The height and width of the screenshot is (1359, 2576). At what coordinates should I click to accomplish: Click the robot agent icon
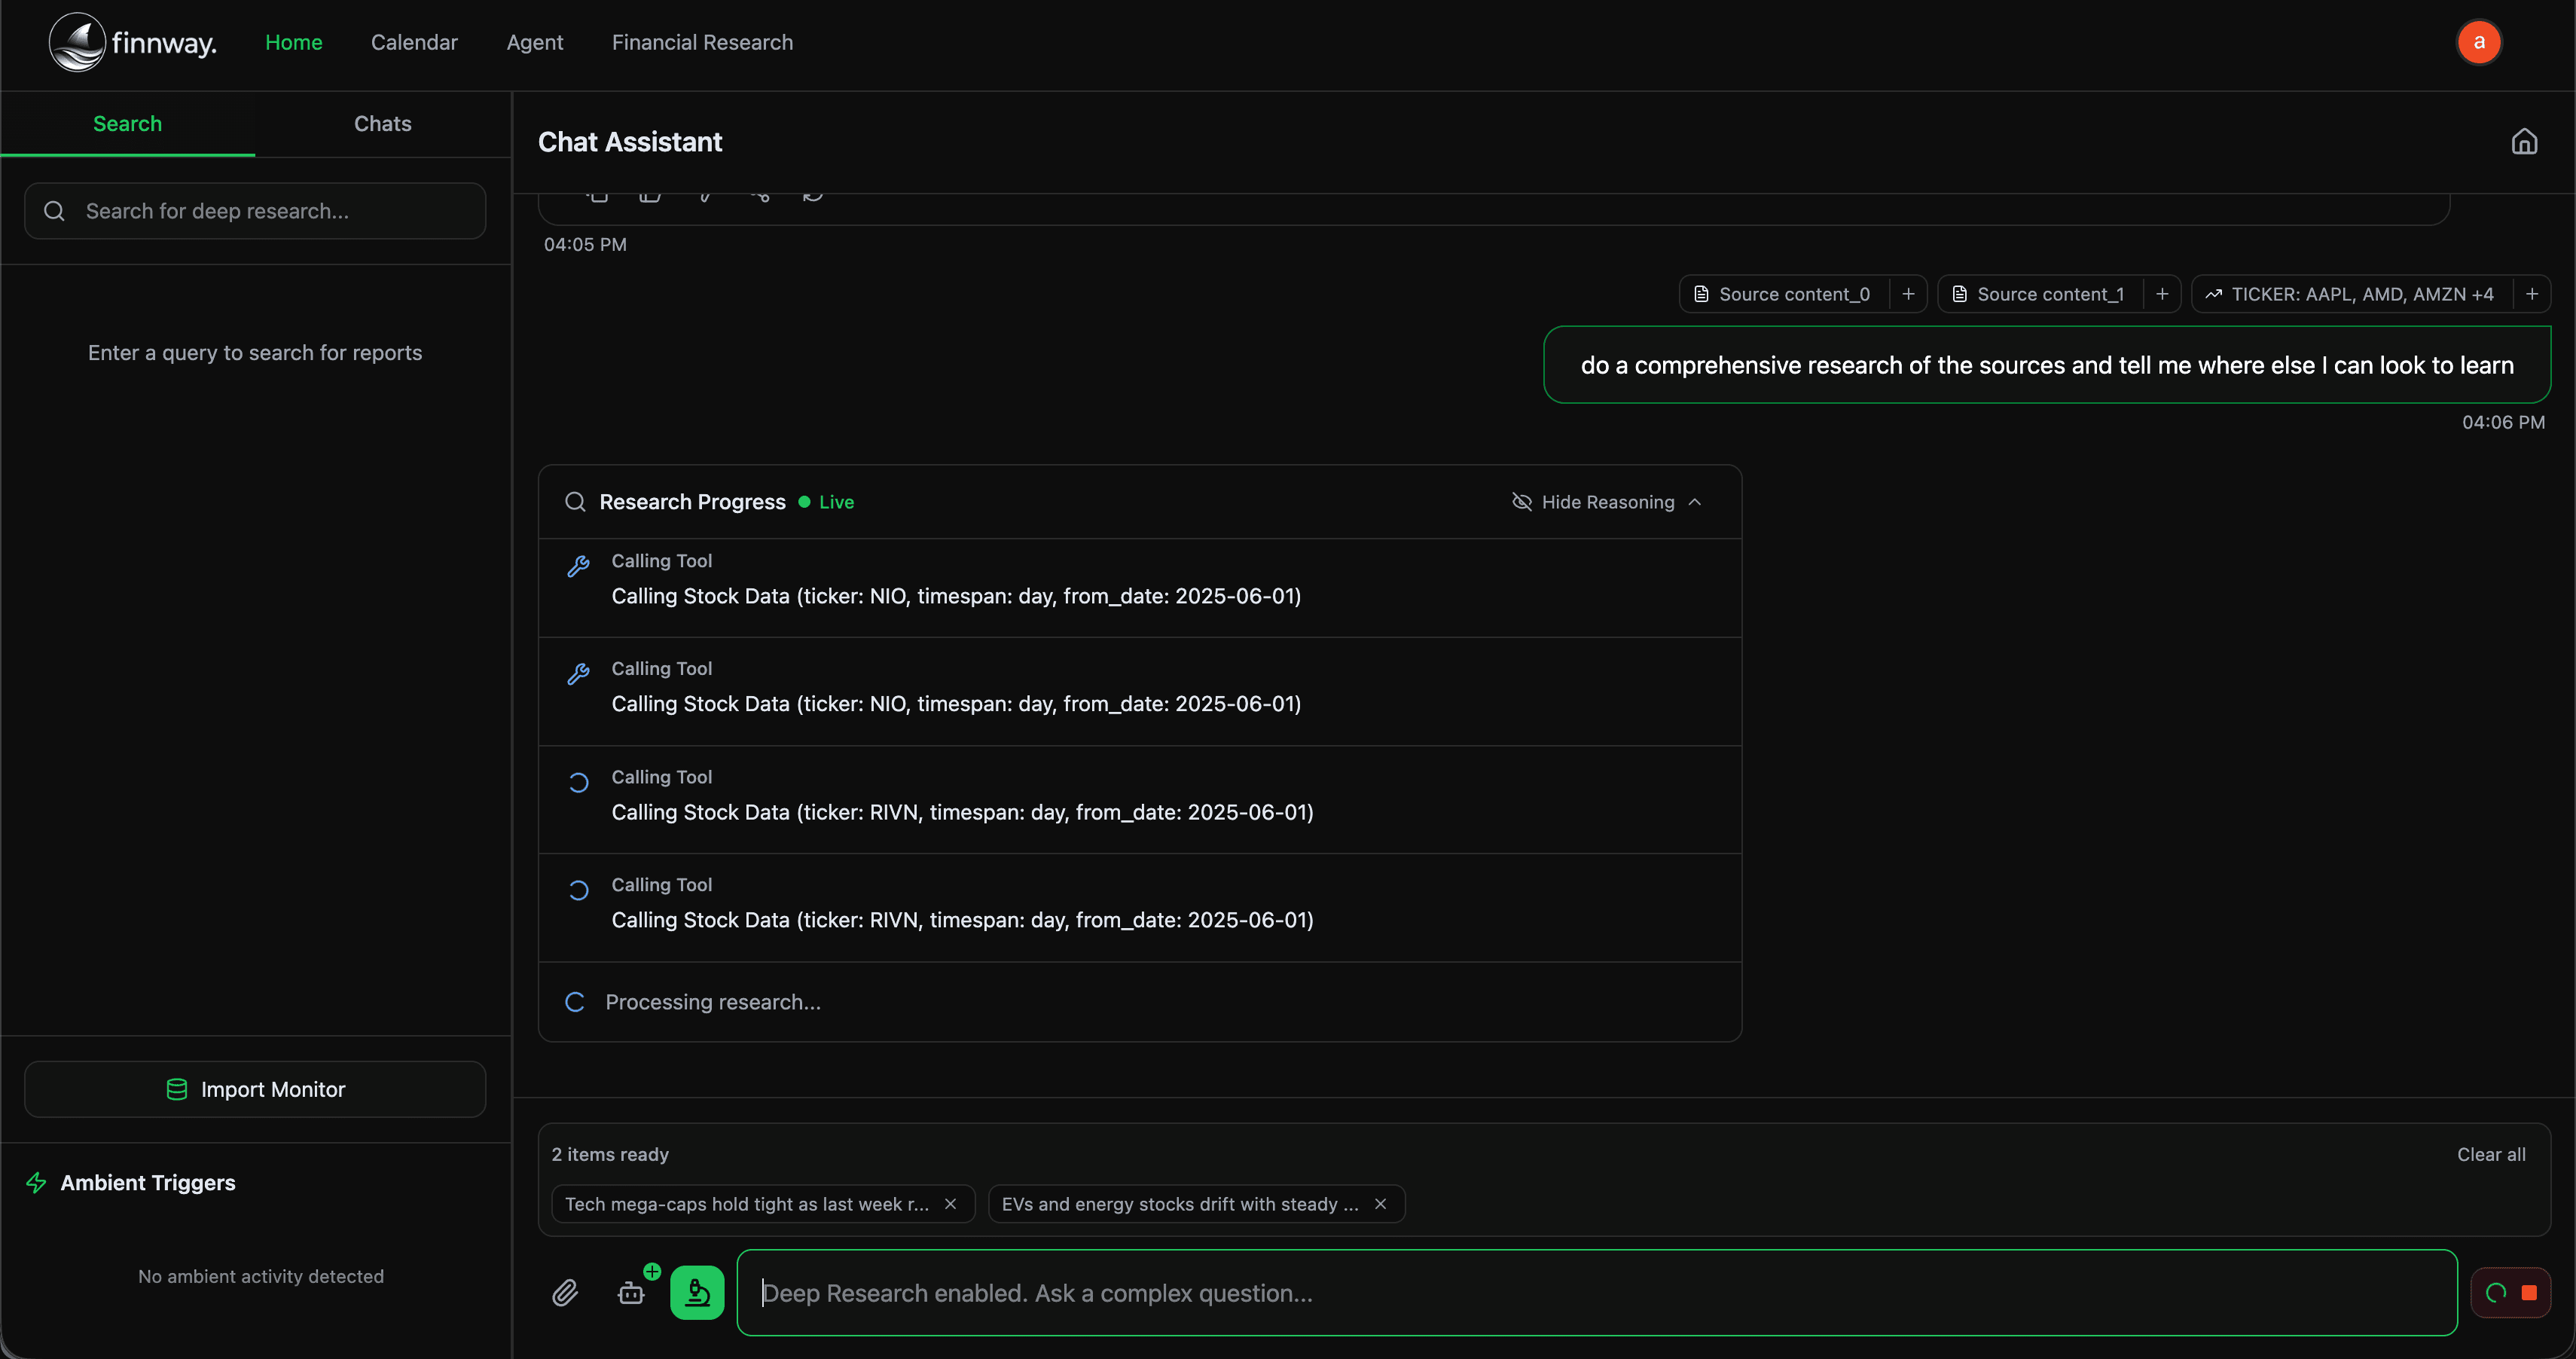pyautogui.click(x=631, y=1293)
